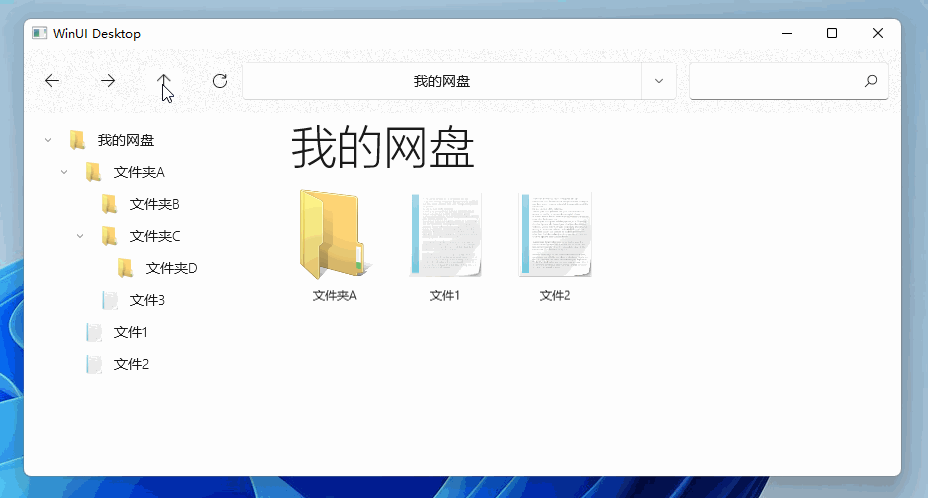Select the large 文件夹A folder thumbnail
This screenshot has width=928, height=498.
(x=335, y=234)
